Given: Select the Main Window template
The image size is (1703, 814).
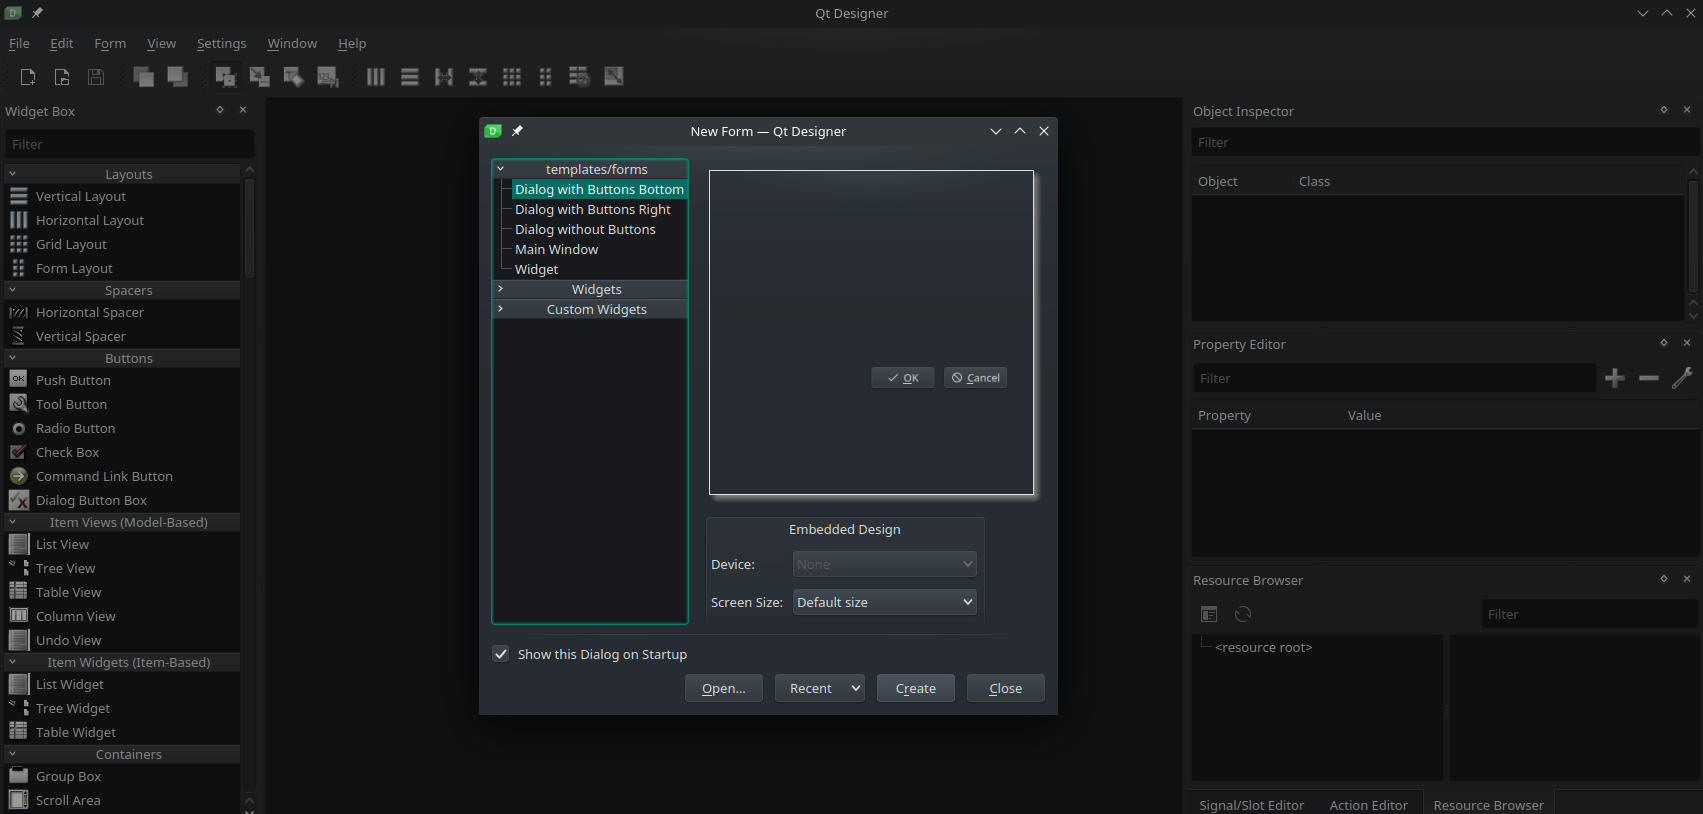Looking at the screenshot, I should pos(557,249).
